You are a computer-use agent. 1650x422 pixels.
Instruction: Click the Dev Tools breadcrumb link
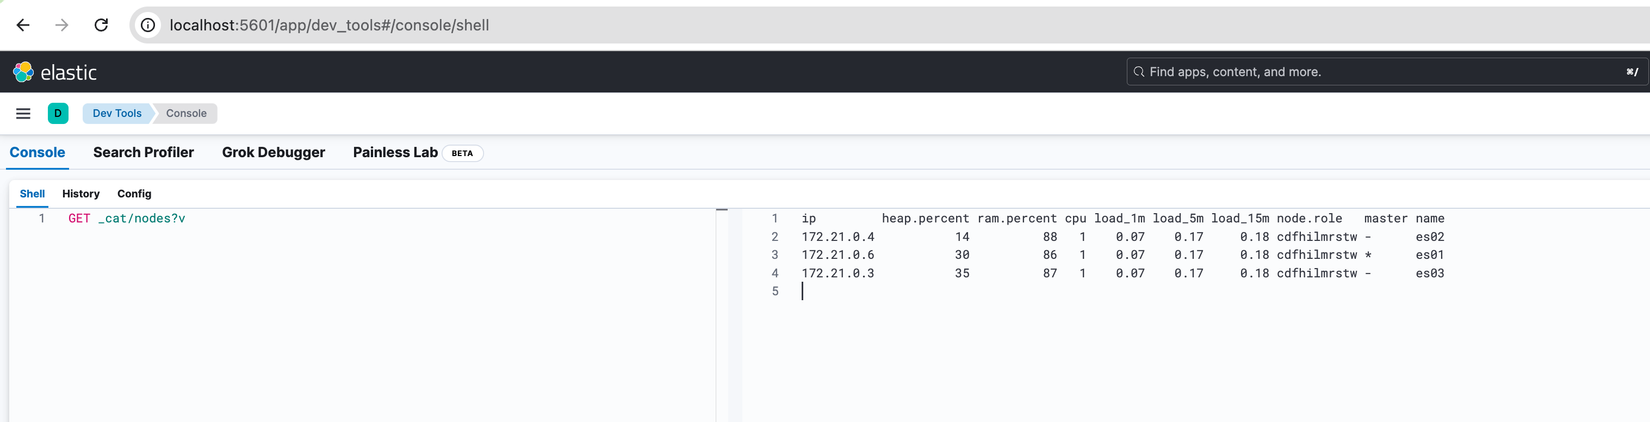coord(117,114)
